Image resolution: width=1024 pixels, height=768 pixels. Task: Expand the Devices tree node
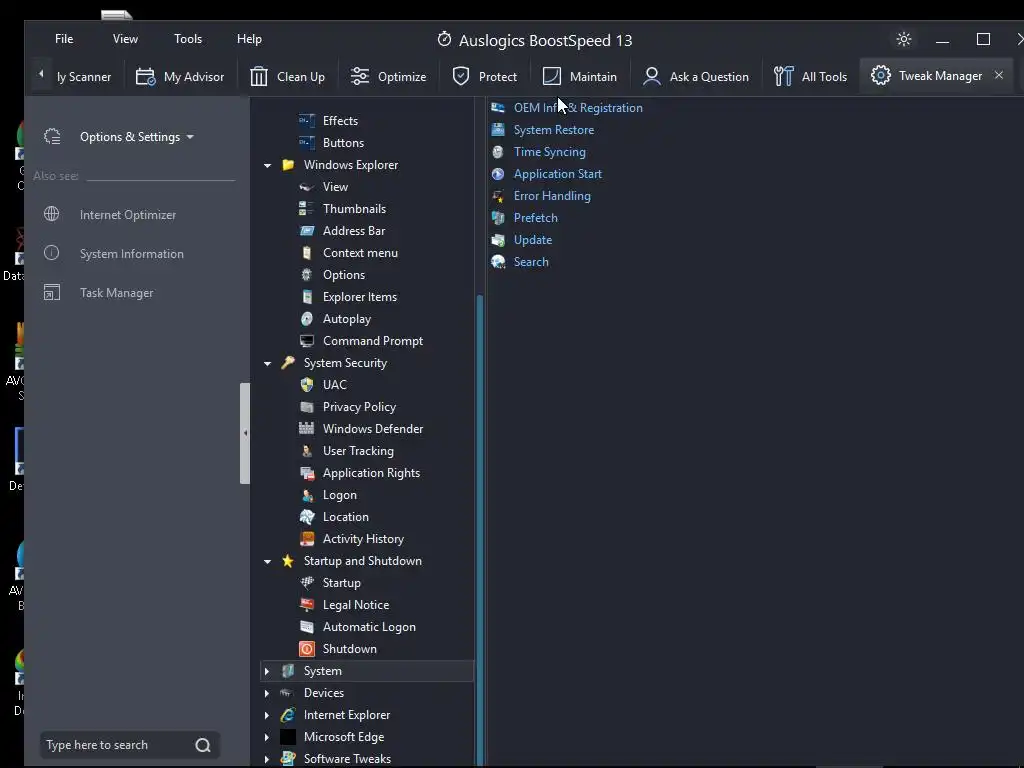266,693
